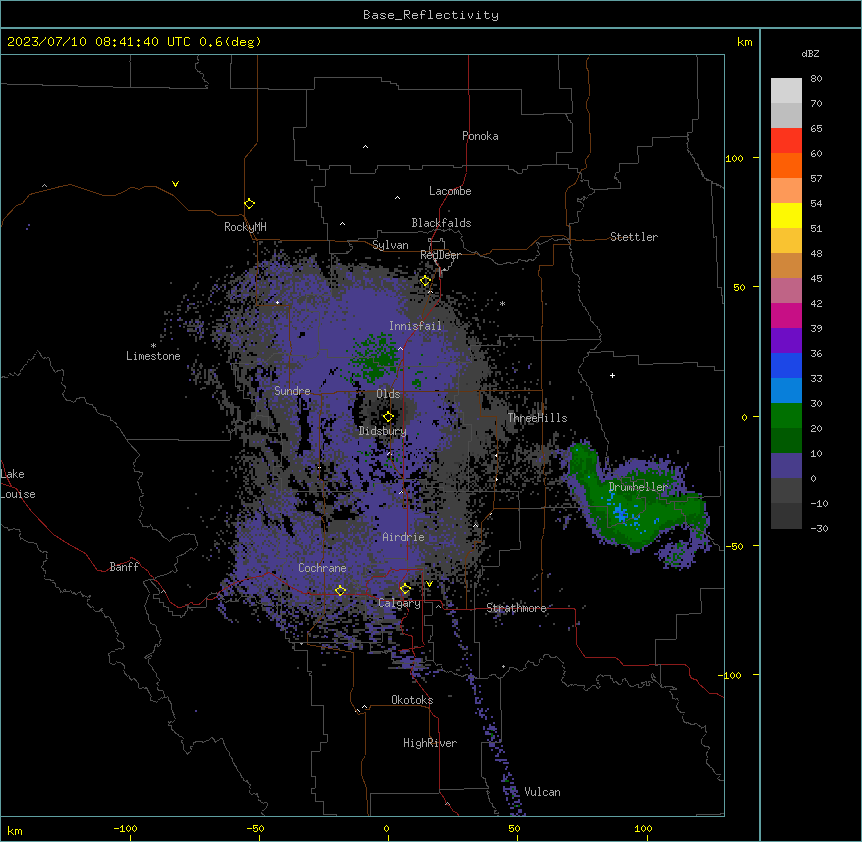Click the 100 tick on vertical axis
The width and height of the screenshot is (862, 842).
pos(734,158)
